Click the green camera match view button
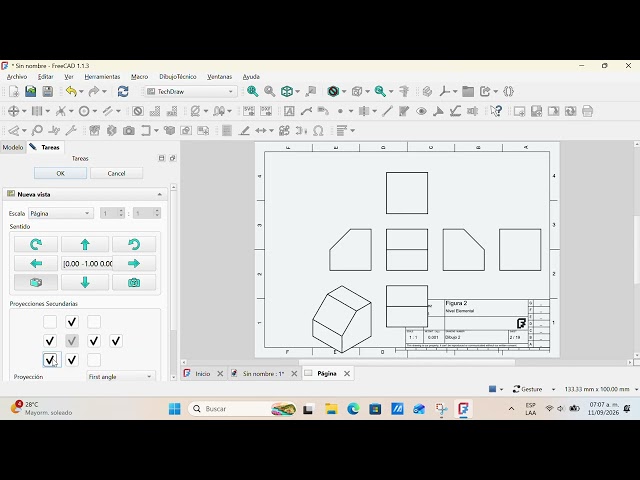The height and width of the screenshot is (480, 640). pos(134,282)
